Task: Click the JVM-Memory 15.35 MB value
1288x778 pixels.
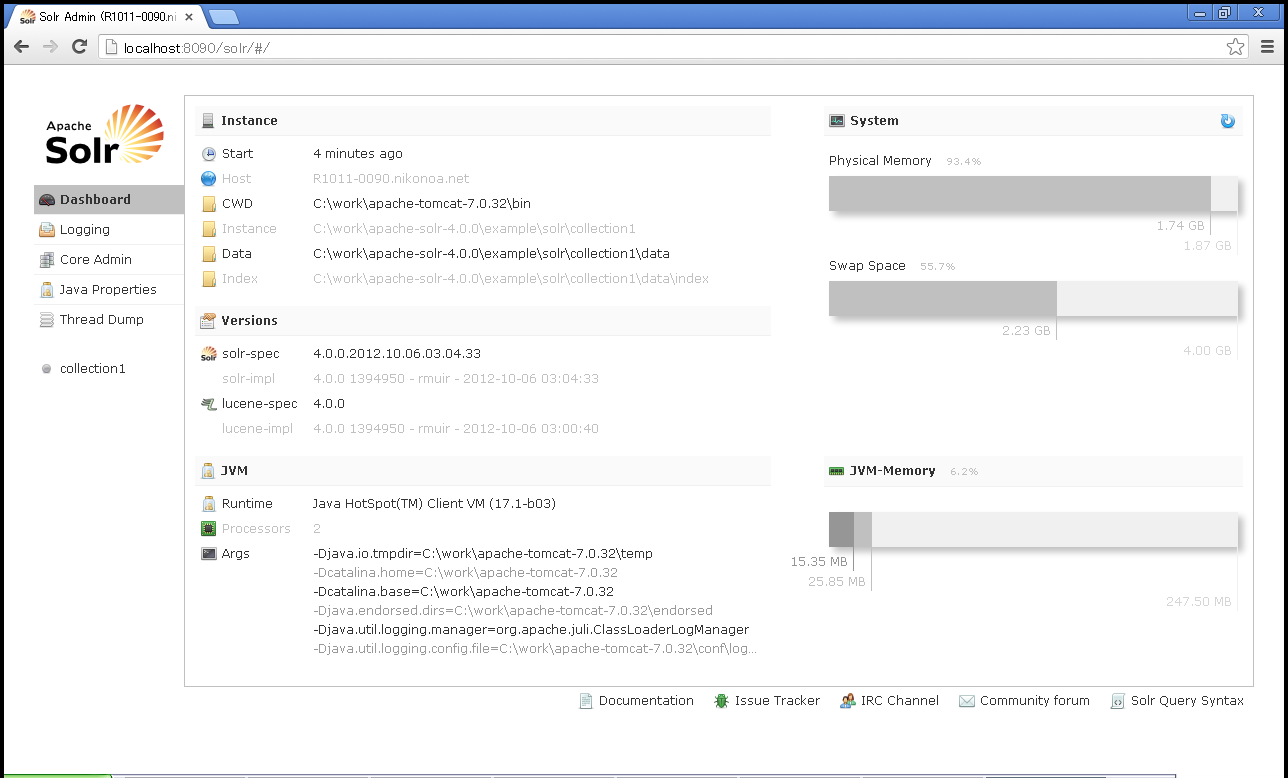Action: (x=819, y=562)
